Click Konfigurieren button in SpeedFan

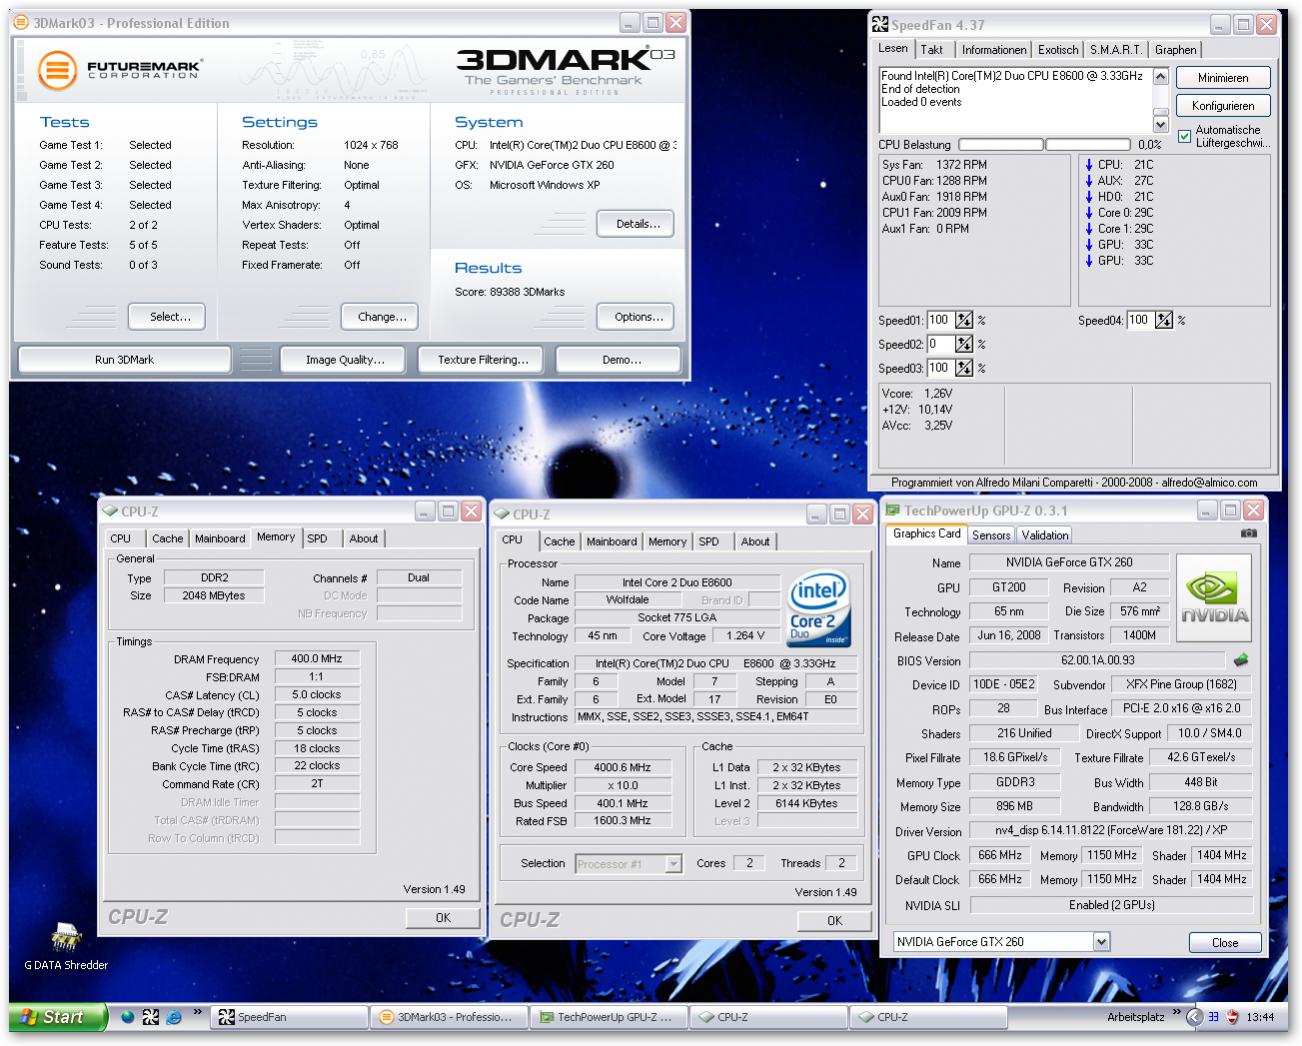tap(1222, 105)
